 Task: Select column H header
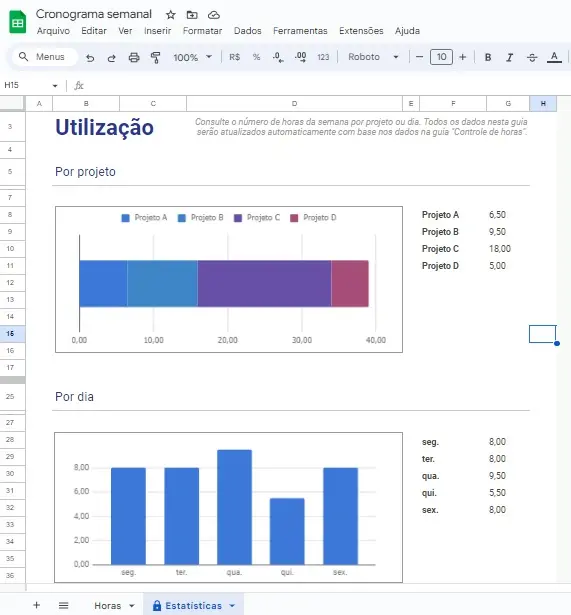point(543,104)
